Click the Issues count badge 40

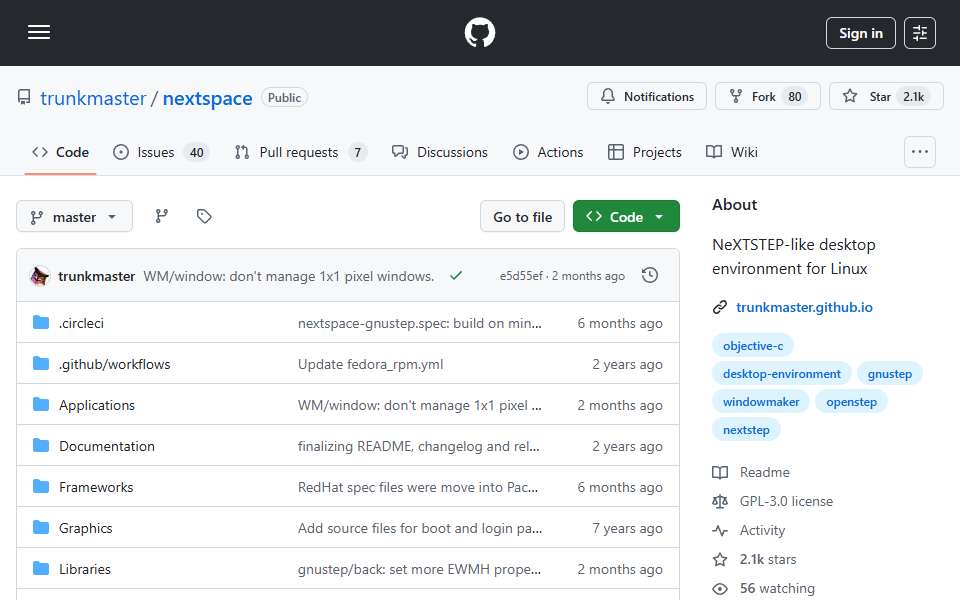pos(197,152)
